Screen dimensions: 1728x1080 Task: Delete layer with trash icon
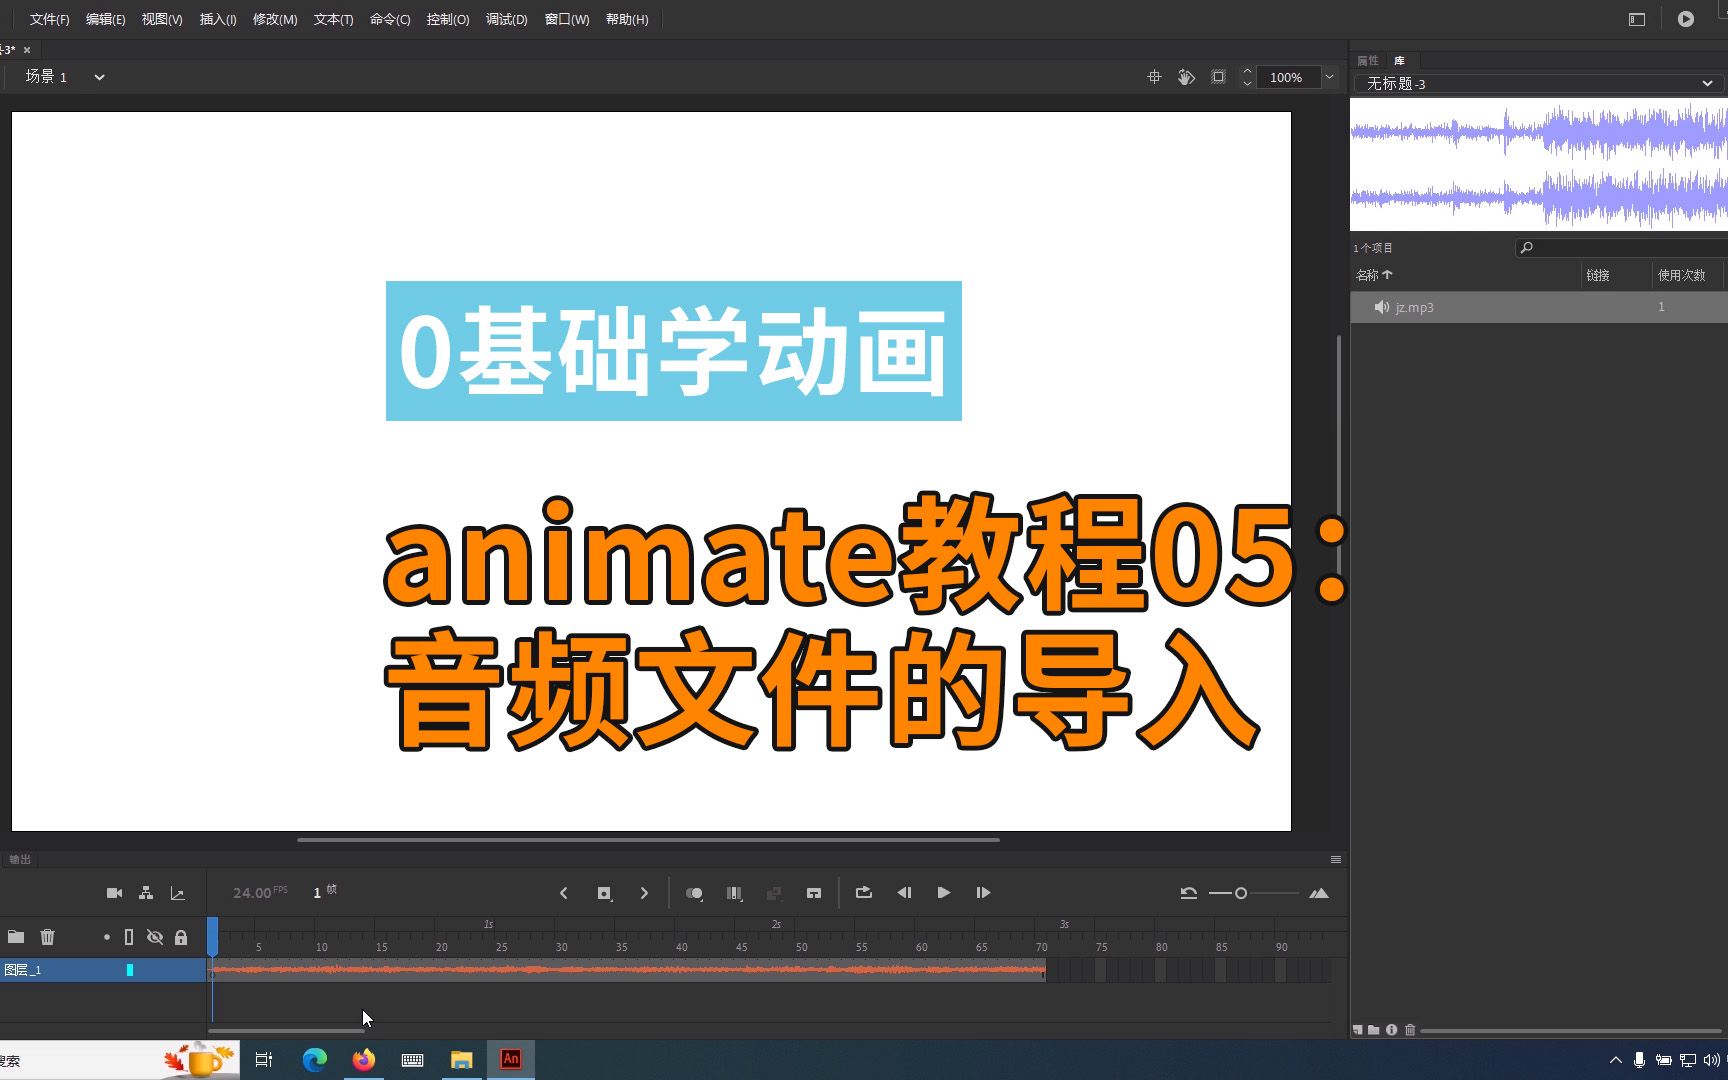47,937
